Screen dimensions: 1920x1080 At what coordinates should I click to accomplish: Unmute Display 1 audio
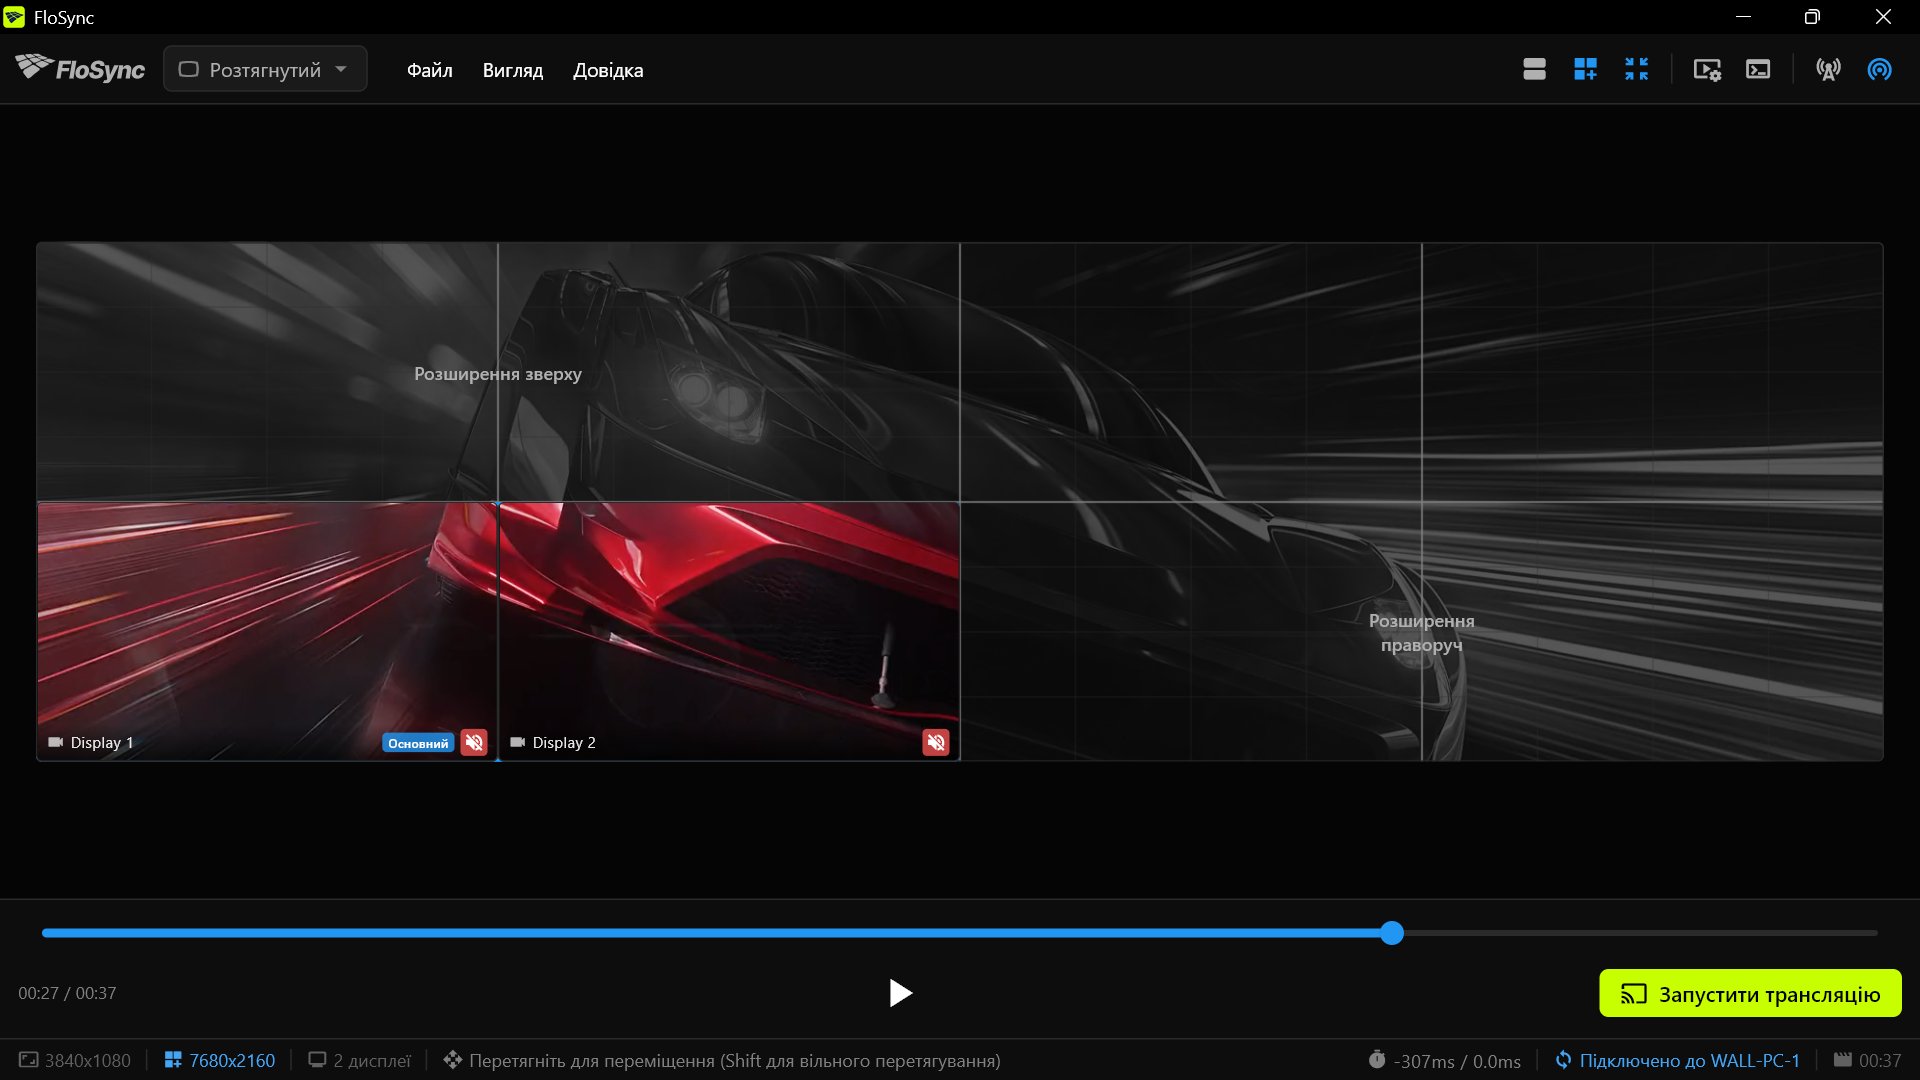(x=474, y=742)
